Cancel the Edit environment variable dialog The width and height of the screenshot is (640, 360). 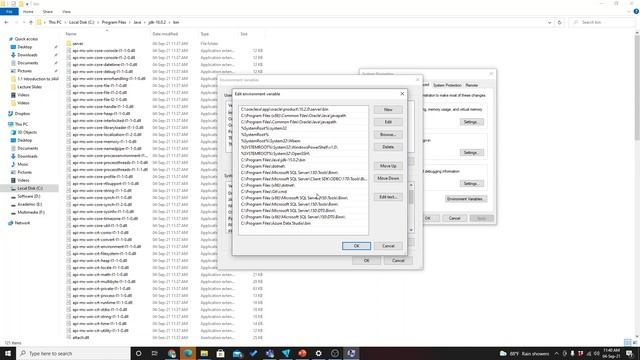(x=388, y=246)
